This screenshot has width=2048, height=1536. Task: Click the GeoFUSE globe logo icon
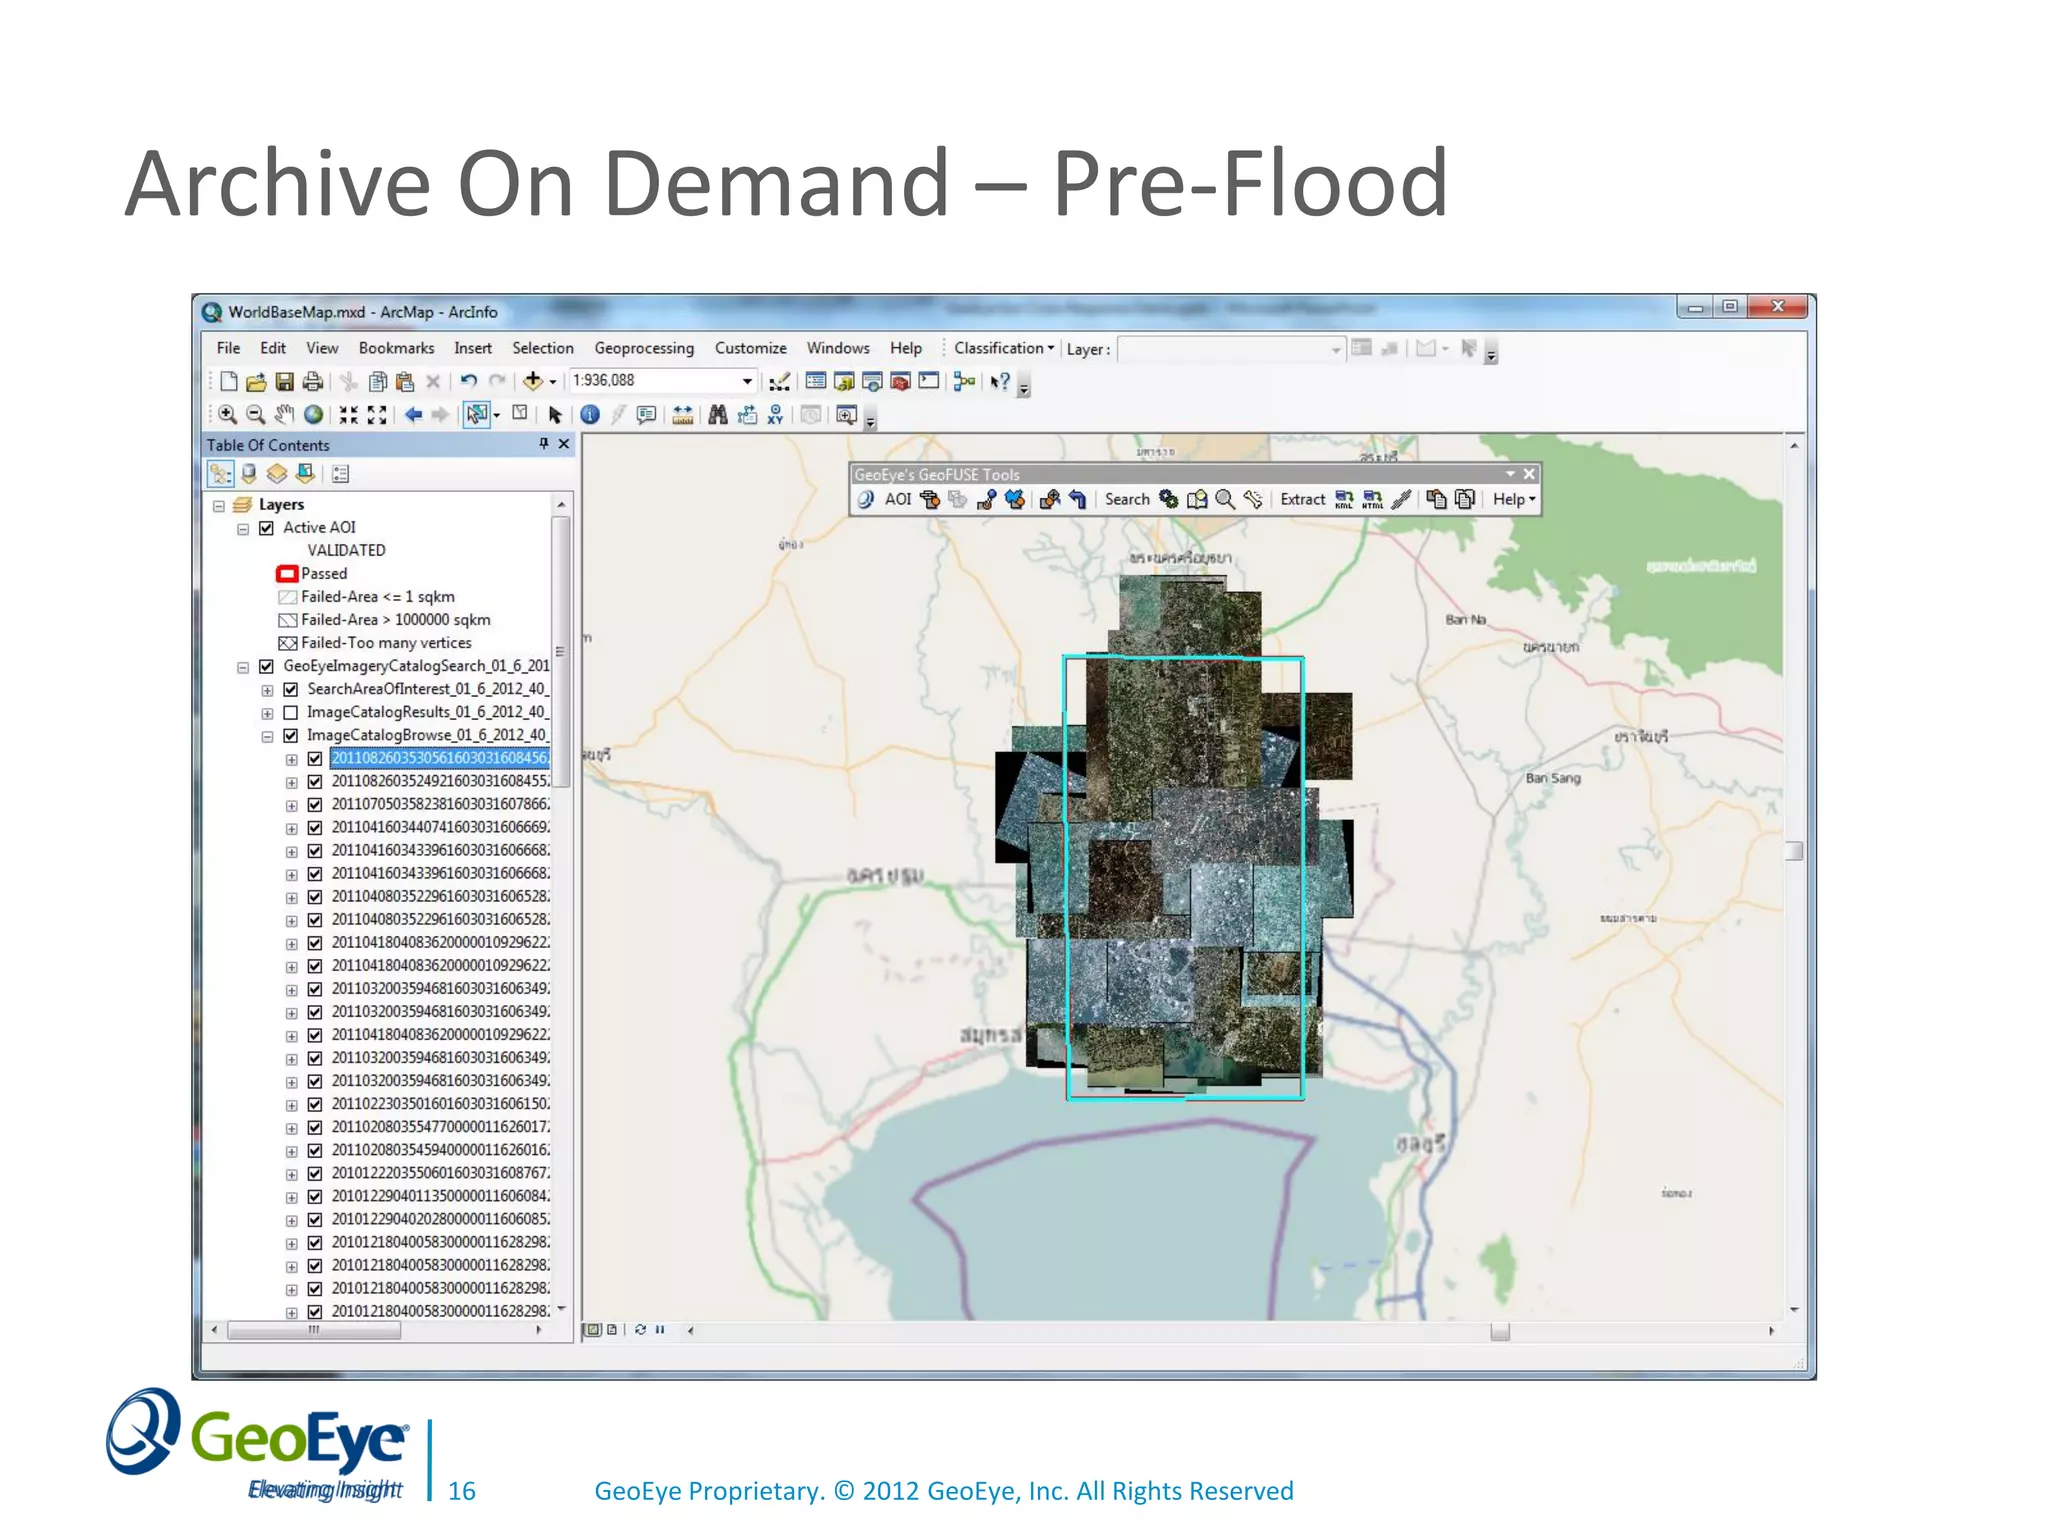tap(866, 499)
